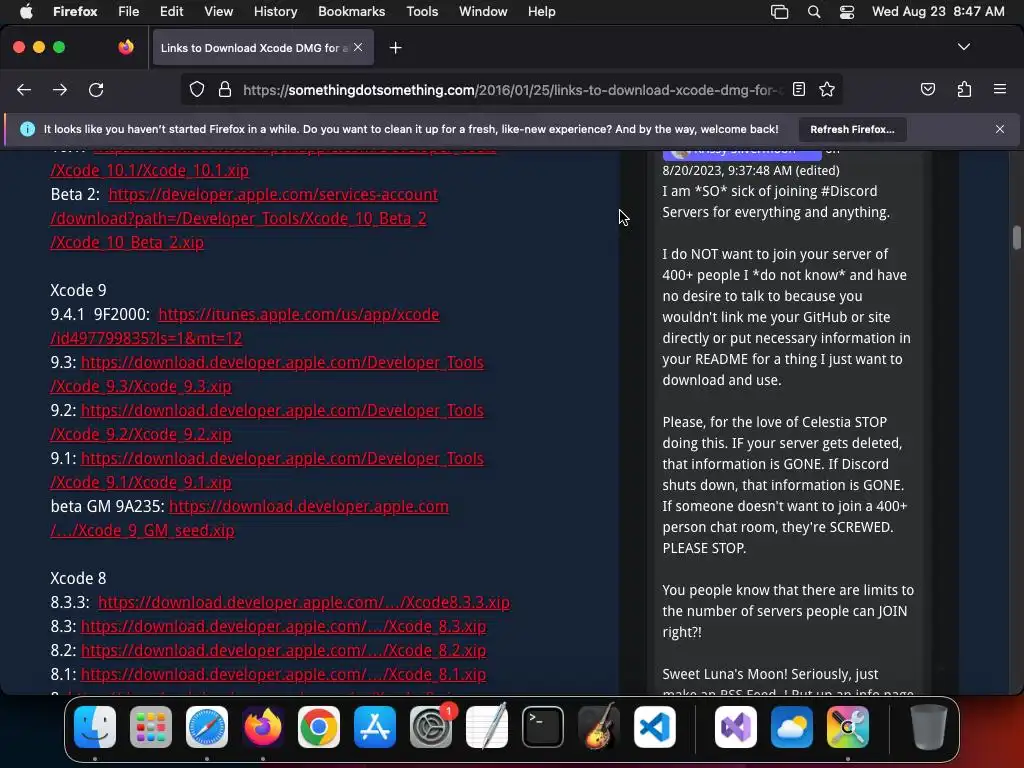Open Terminal from the Dock
The height and width of the screenshot is (768, 1024).
tap(543, 726)
